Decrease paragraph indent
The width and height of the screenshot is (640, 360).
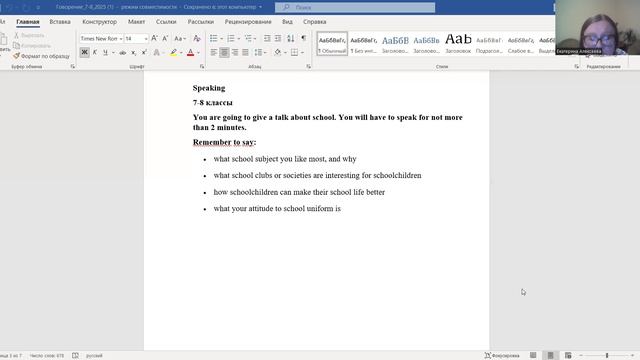pos(267,38)
